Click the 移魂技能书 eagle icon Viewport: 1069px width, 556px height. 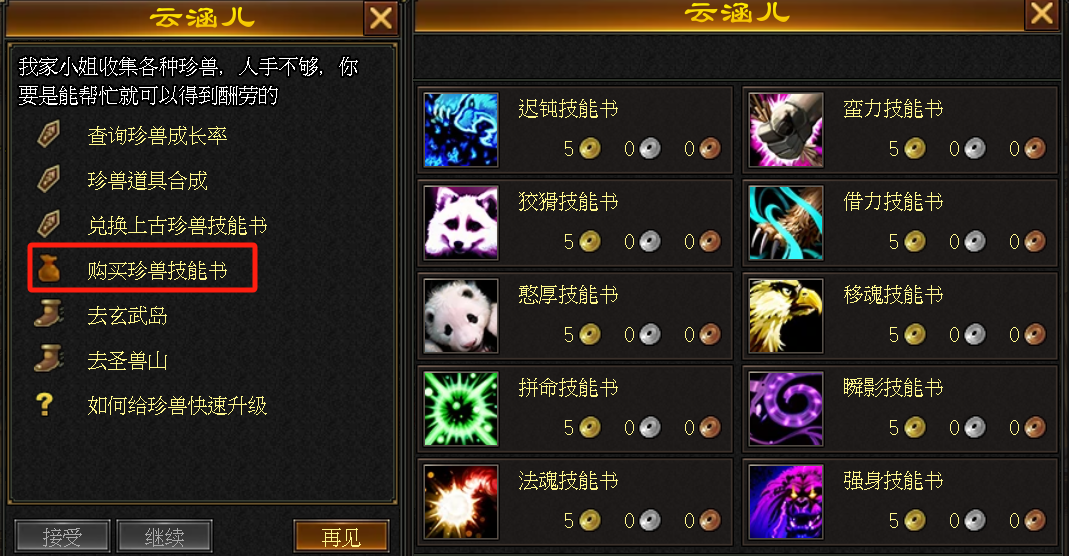point(786,316)
